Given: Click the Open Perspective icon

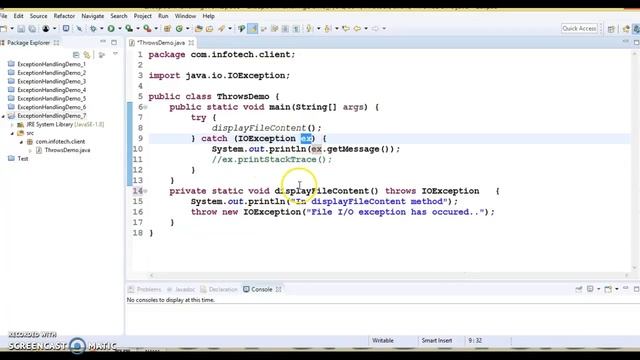Looking at the screenshot, I should coord(611,29).
